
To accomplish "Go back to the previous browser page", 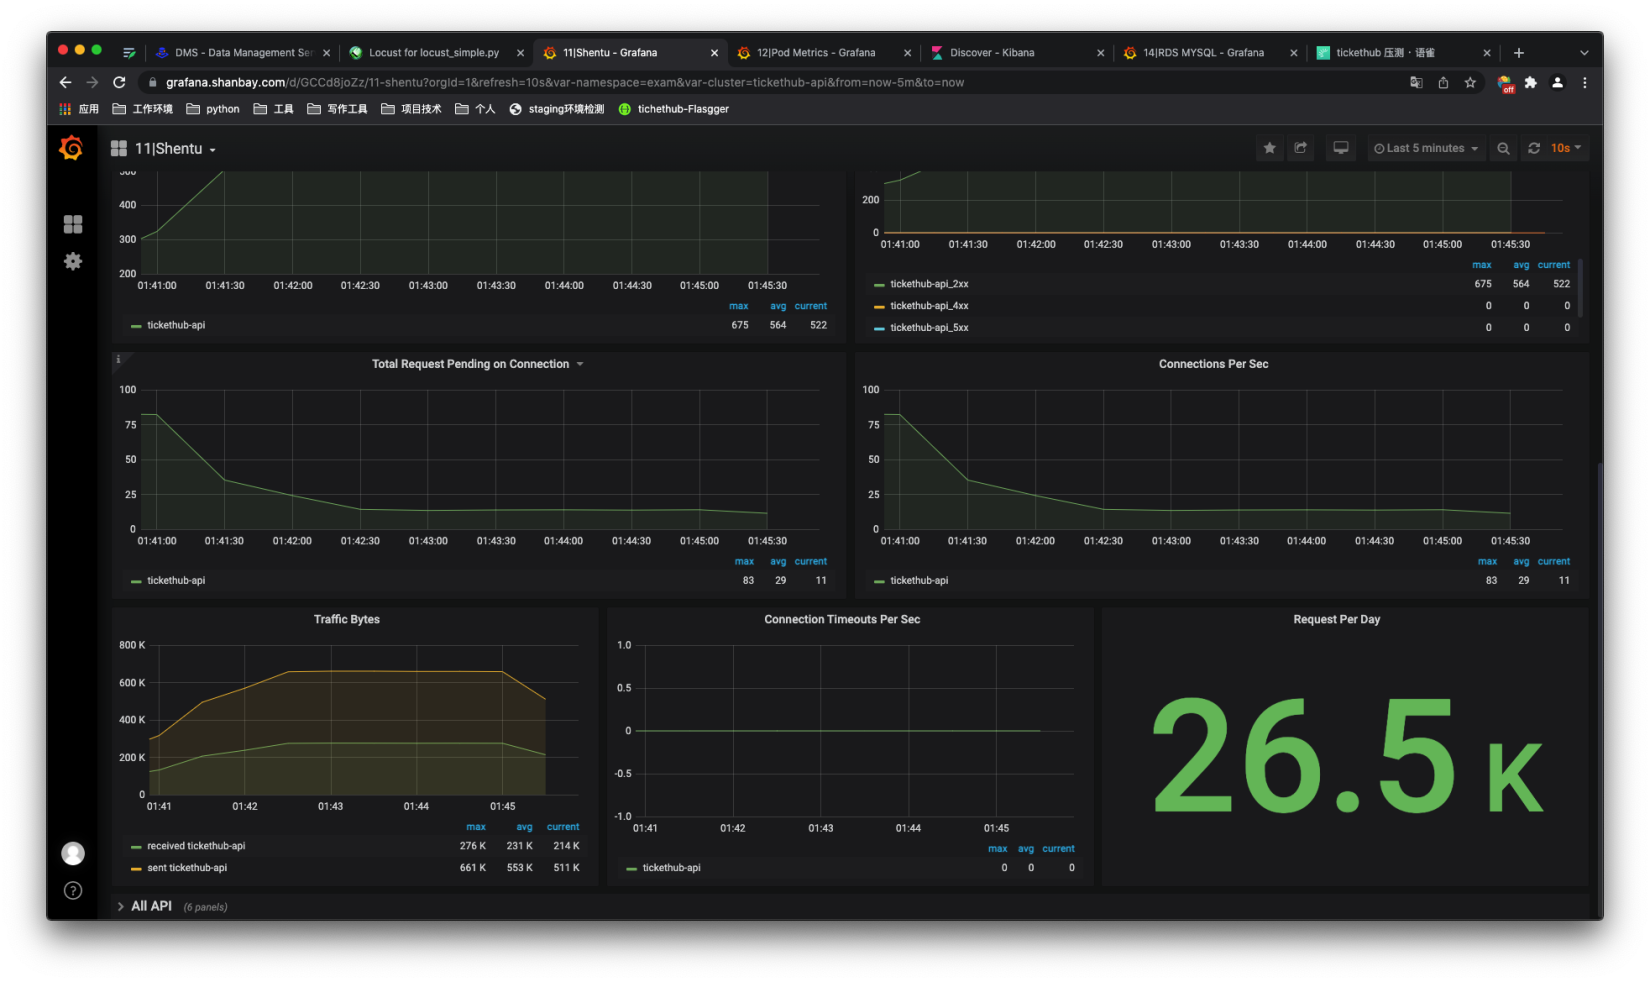I will pyautogui.click(x=65, y=82).
